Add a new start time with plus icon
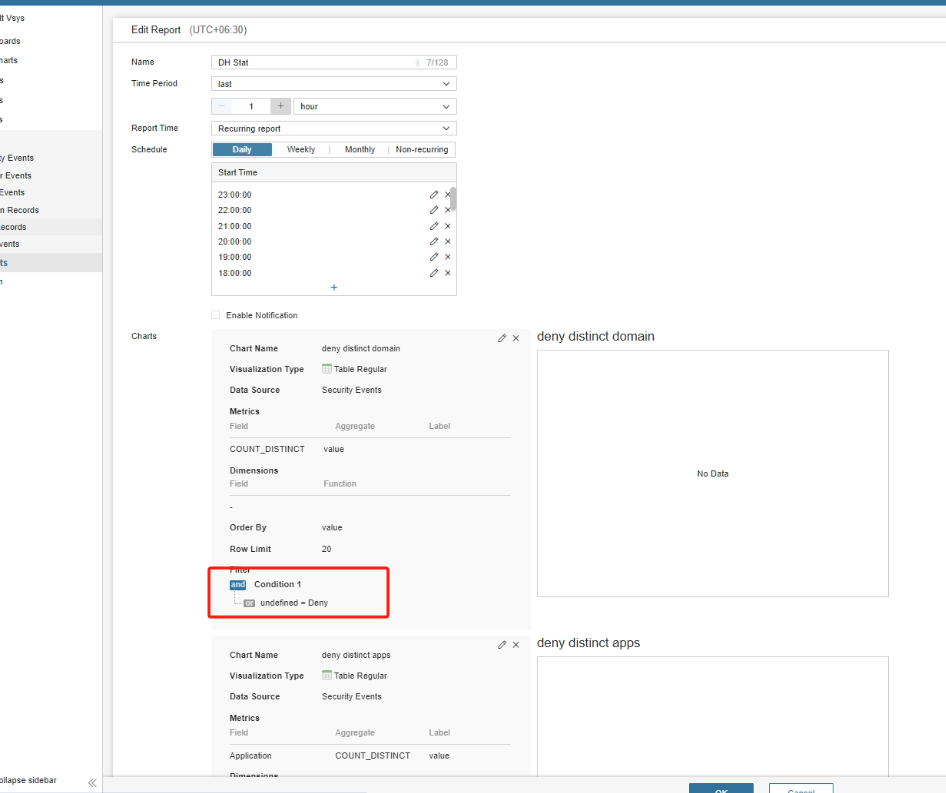This screenshot has width=946, height=793. click(334, 288)
